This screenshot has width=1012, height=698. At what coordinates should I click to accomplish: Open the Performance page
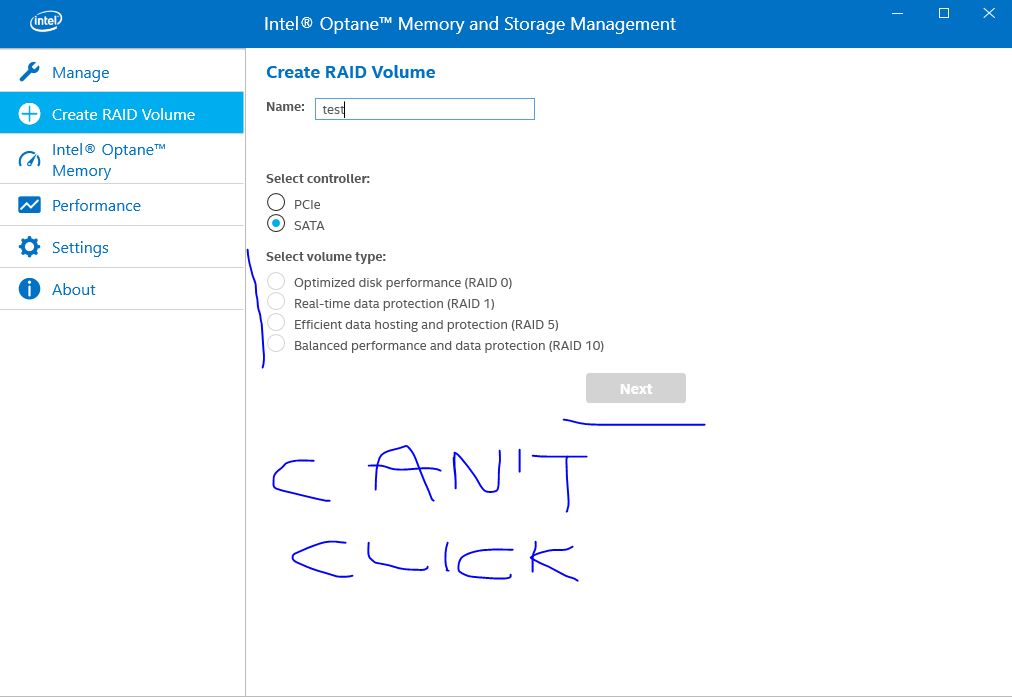pyautogui.click(x=122, y=205)
